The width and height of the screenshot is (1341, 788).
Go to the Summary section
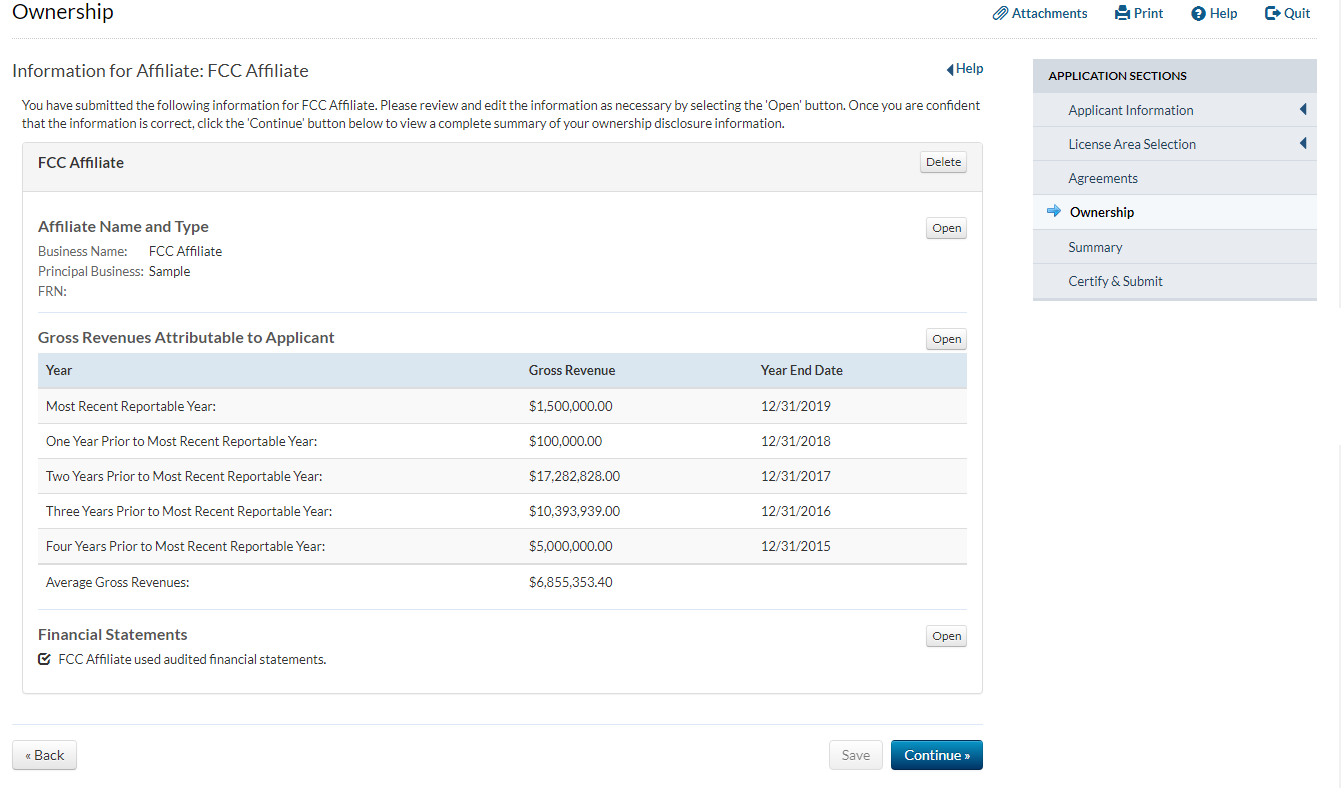1095,247
